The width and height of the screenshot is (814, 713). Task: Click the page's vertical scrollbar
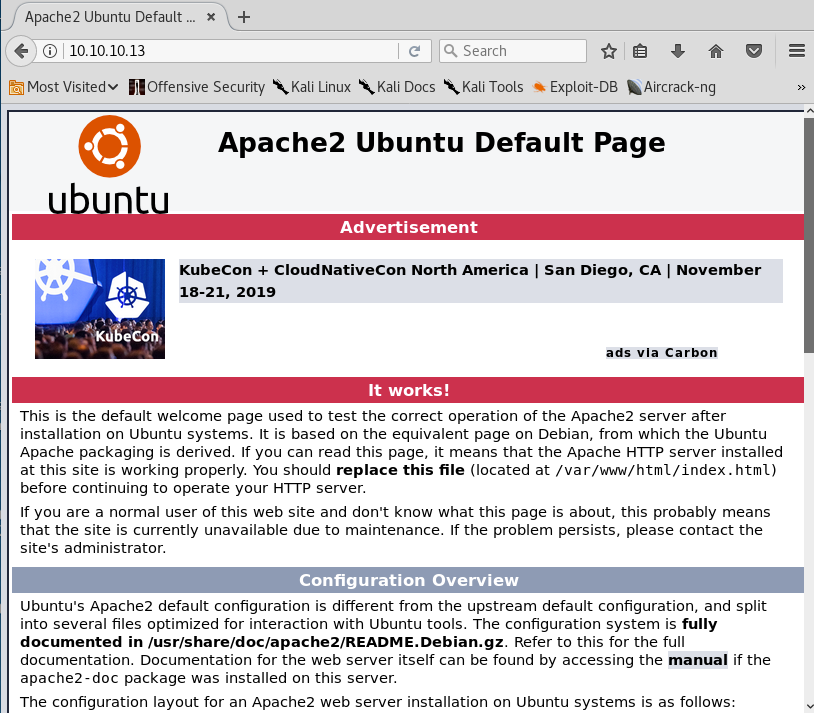pos(807,400)
